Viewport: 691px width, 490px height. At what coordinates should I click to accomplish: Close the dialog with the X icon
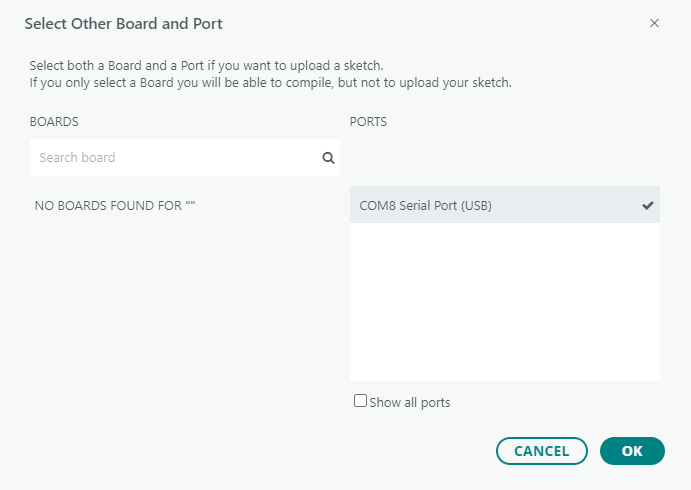[654, 23]
